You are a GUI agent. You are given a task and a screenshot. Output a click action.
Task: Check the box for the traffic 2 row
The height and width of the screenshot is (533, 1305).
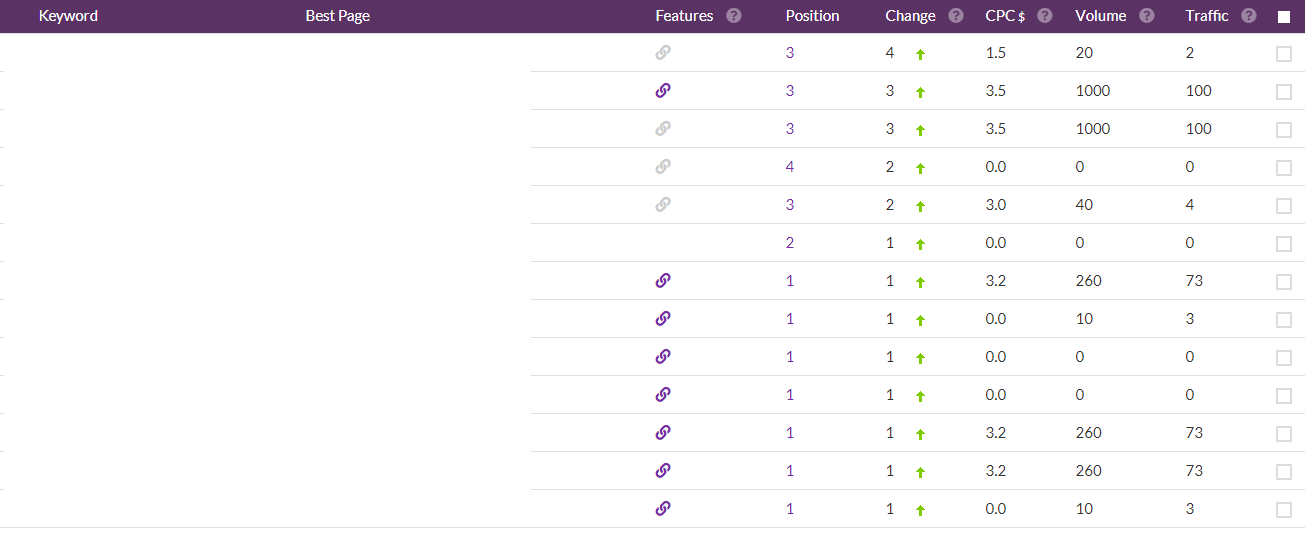[1284, 54]
